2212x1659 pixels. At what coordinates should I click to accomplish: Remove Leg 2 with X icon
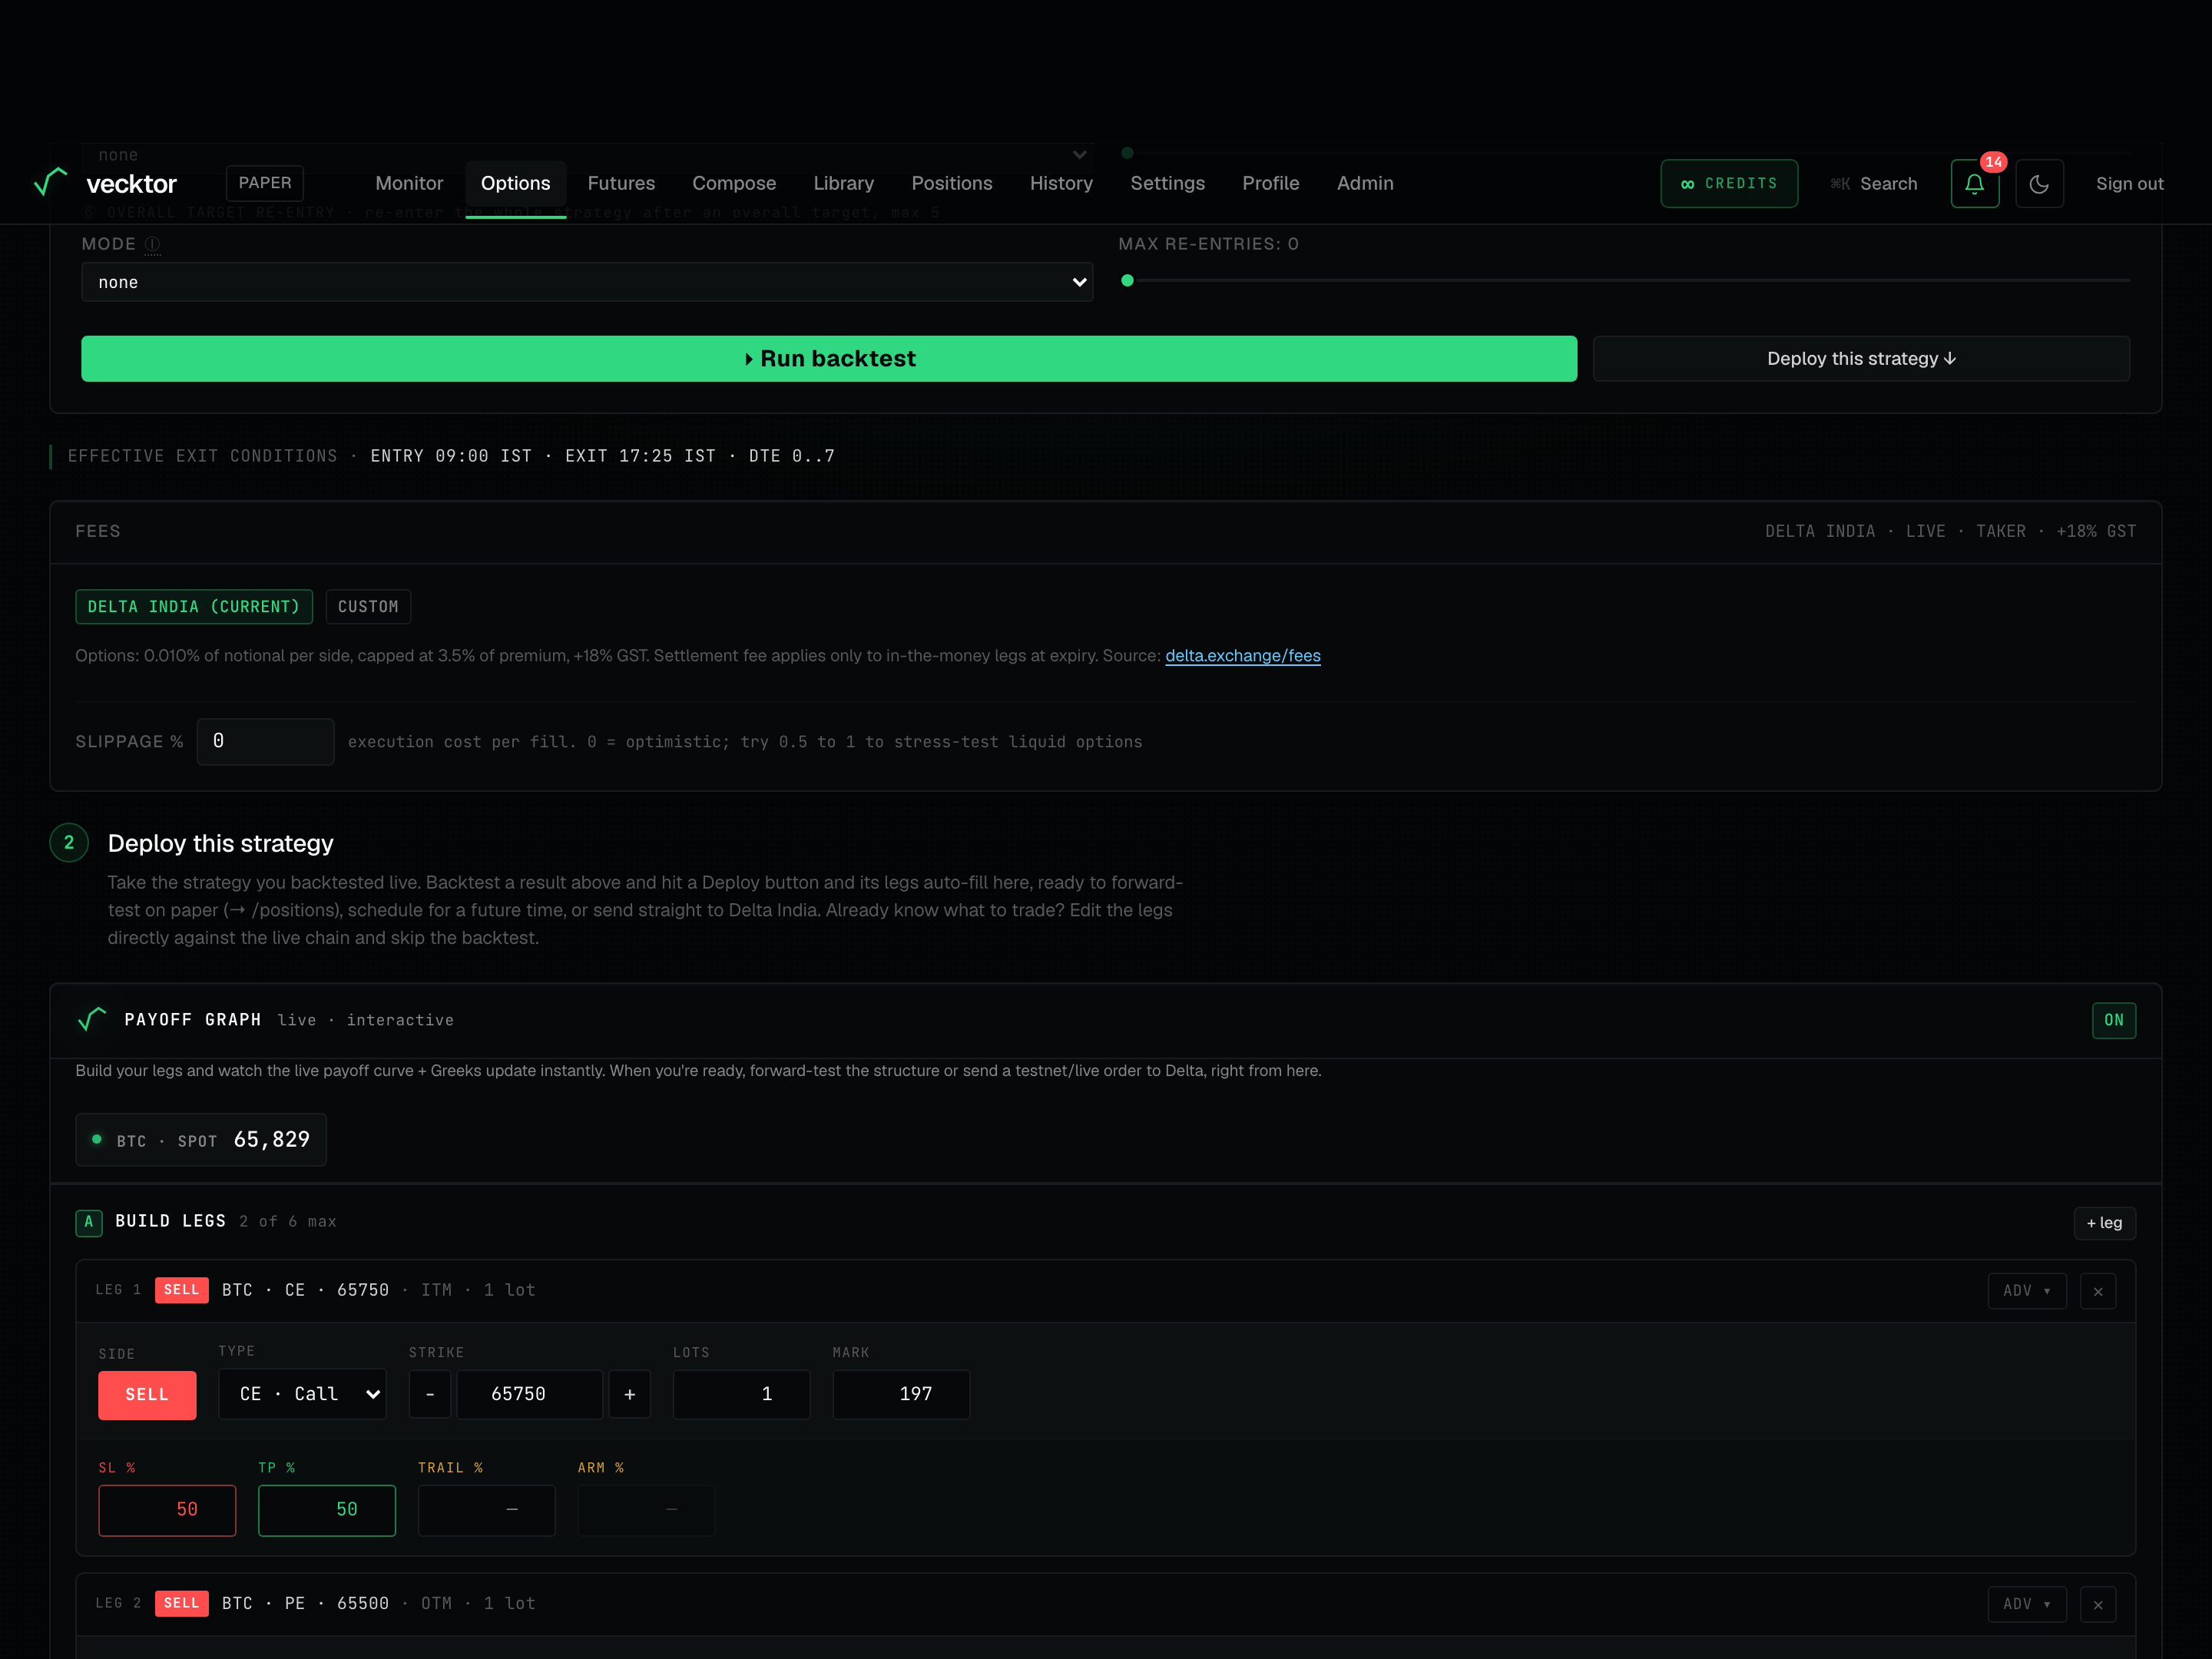(2097, 1604)
